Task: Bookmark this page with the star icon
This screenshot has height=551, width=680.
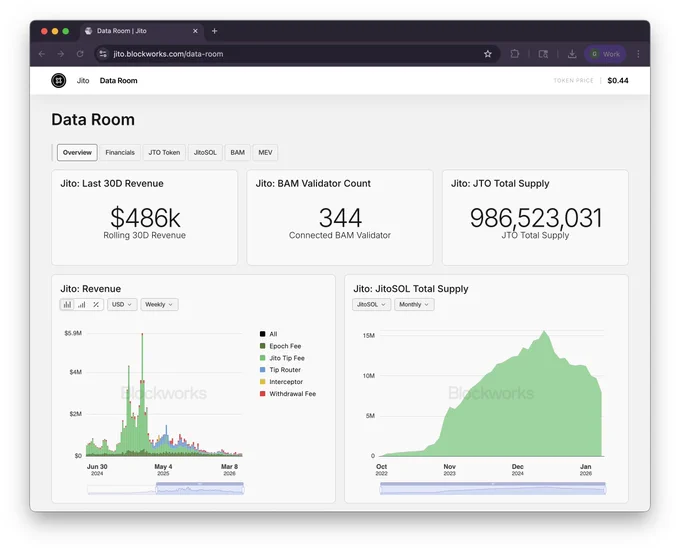Action: coord(488,54)
